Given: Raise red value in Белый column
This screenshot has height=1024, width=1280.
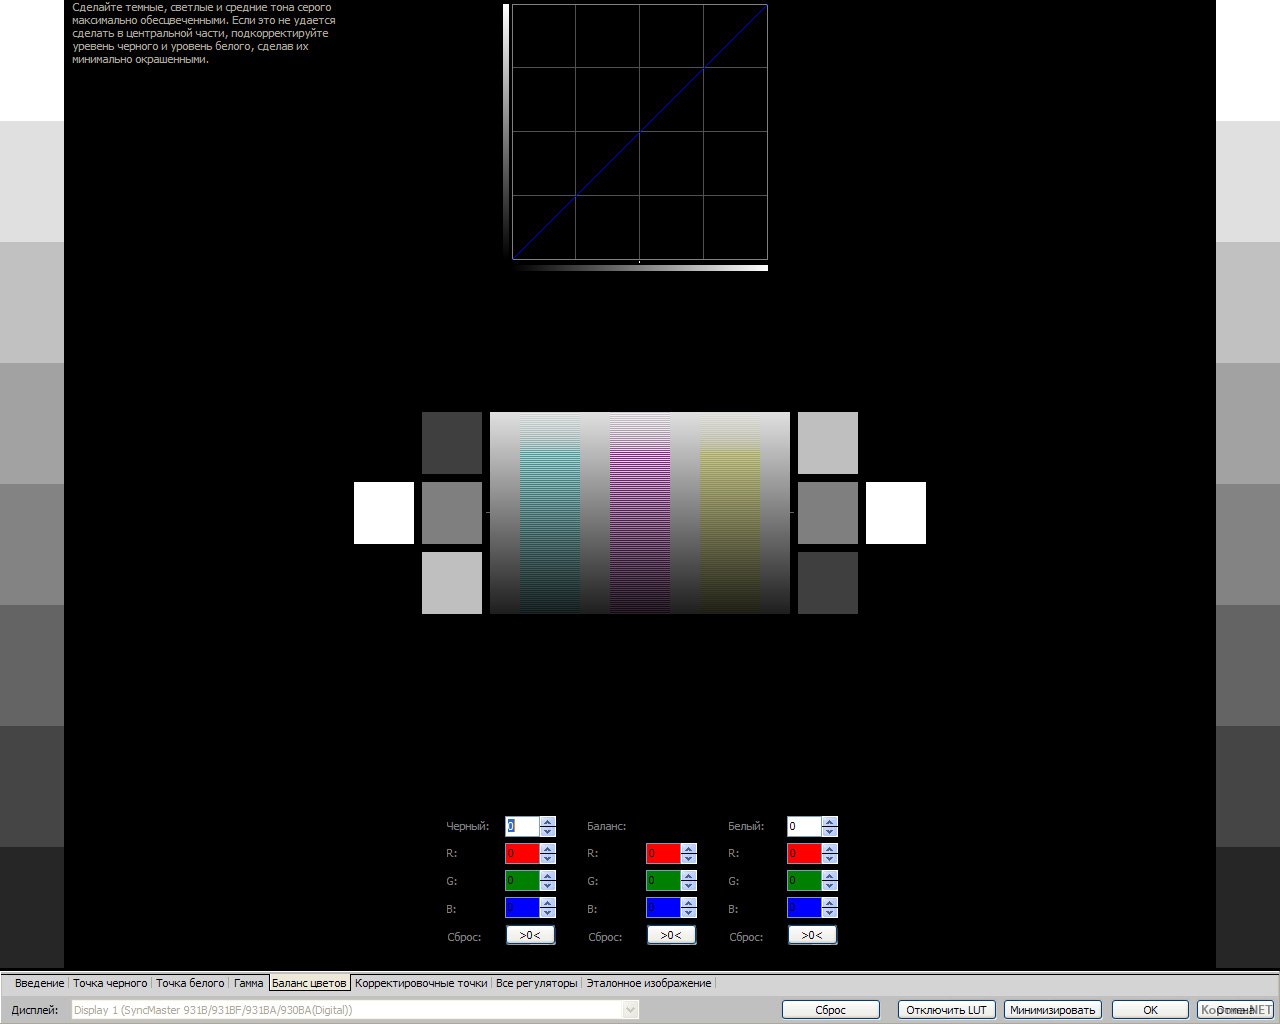Looking at the screenshot, I should click(829, 849).
